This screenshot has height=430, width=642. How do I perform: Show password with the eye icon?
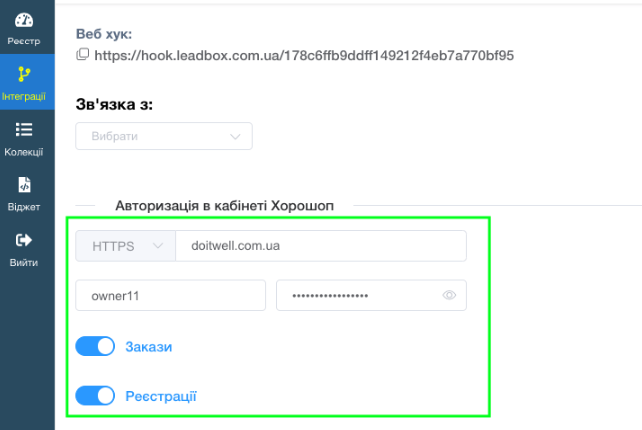450,295
